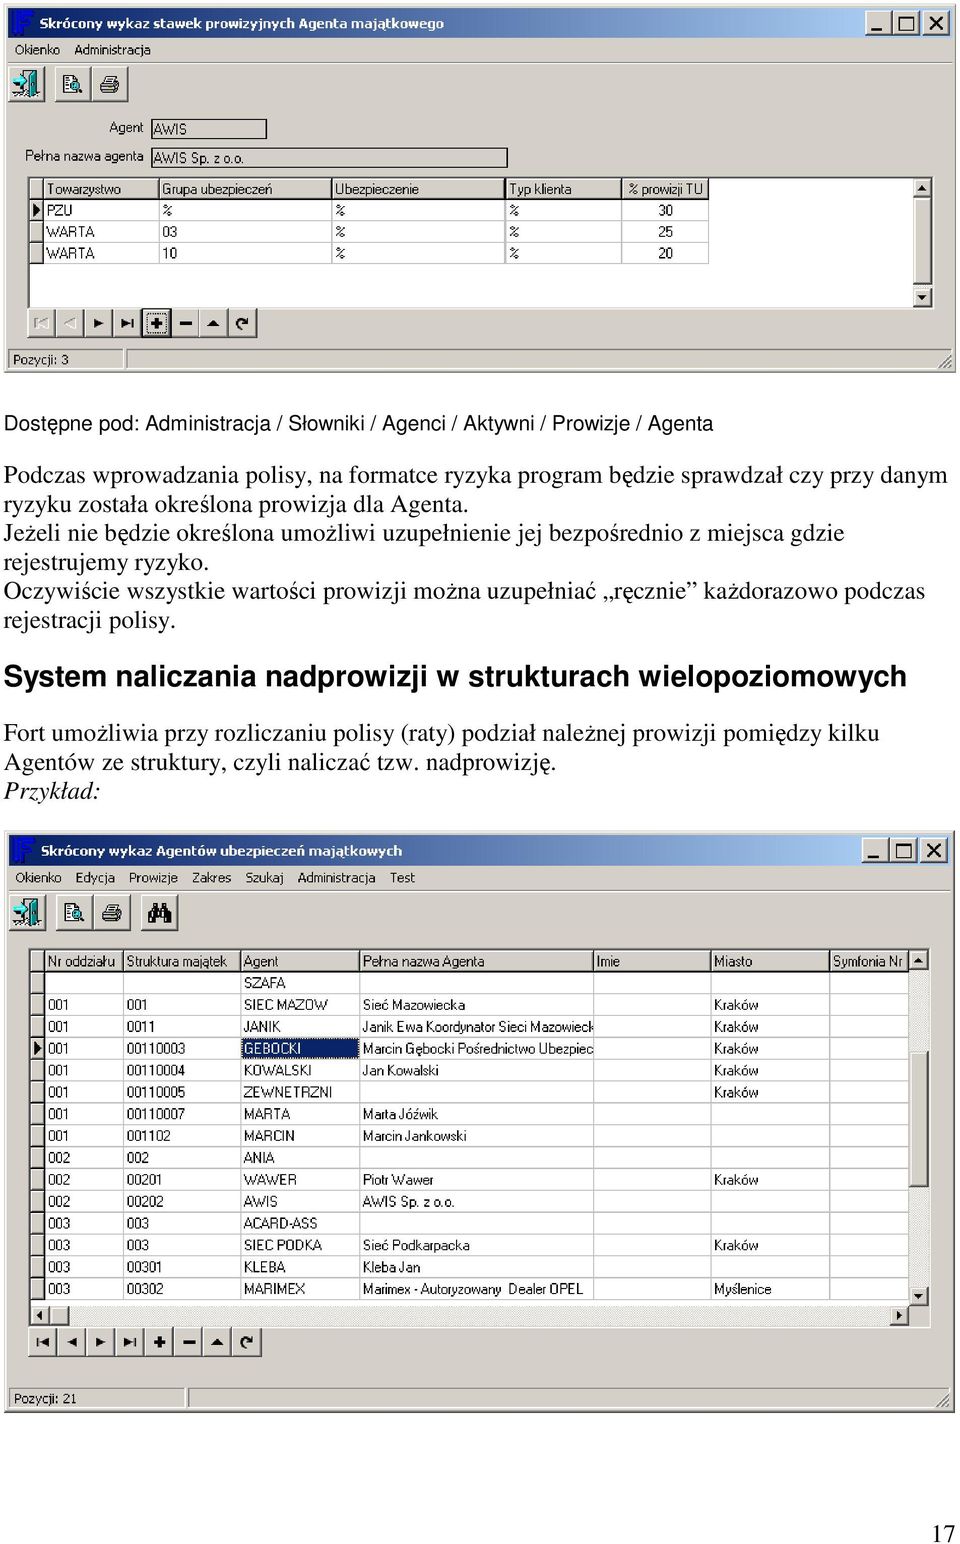Screen dimensions: 960x1544
Task: Go to next record in agents list navigator
Action: (101, 1342)
